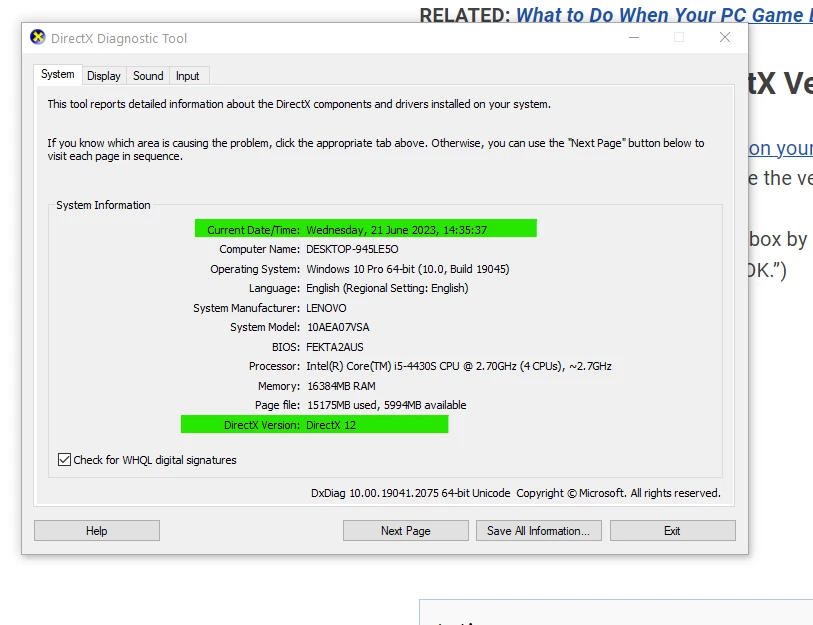813x625 pixels.
Task: Click the DxDiag 10.00.19041.2075 version text
Action: (x=410, y=493)
